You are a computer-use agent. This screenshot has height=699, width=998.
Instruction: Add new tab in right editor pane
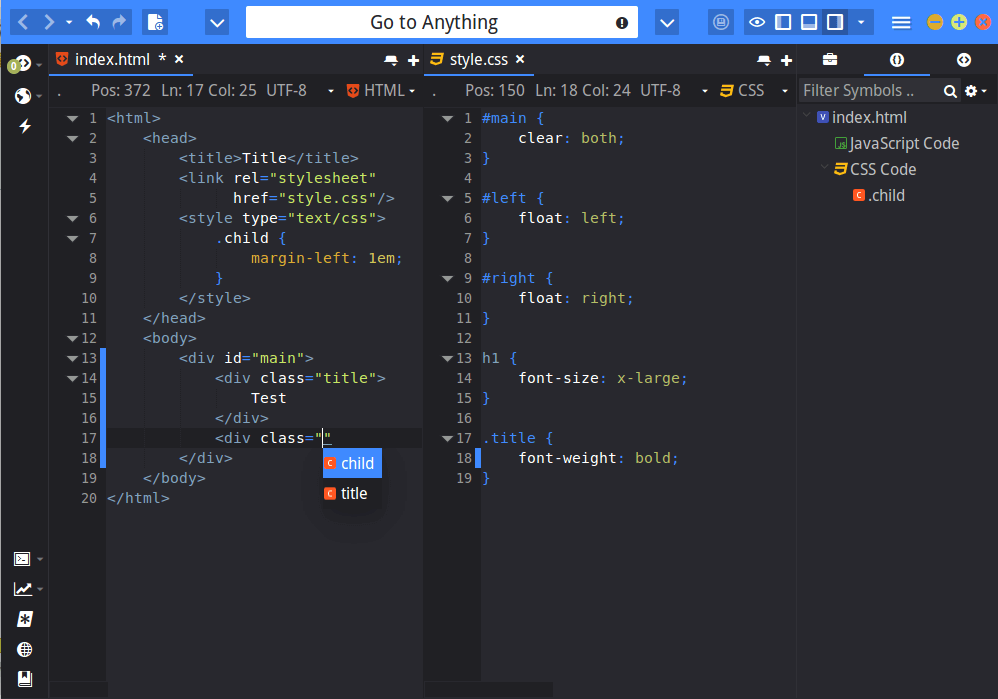coord(787,60)
